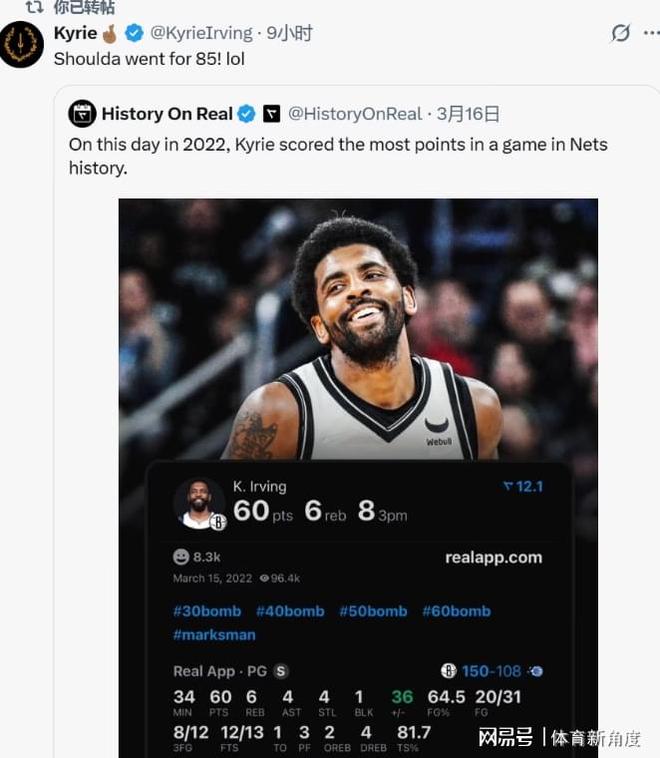
Task: Select the #marksman hashtag
Action: pyautogui.click(x=214, y=634)
